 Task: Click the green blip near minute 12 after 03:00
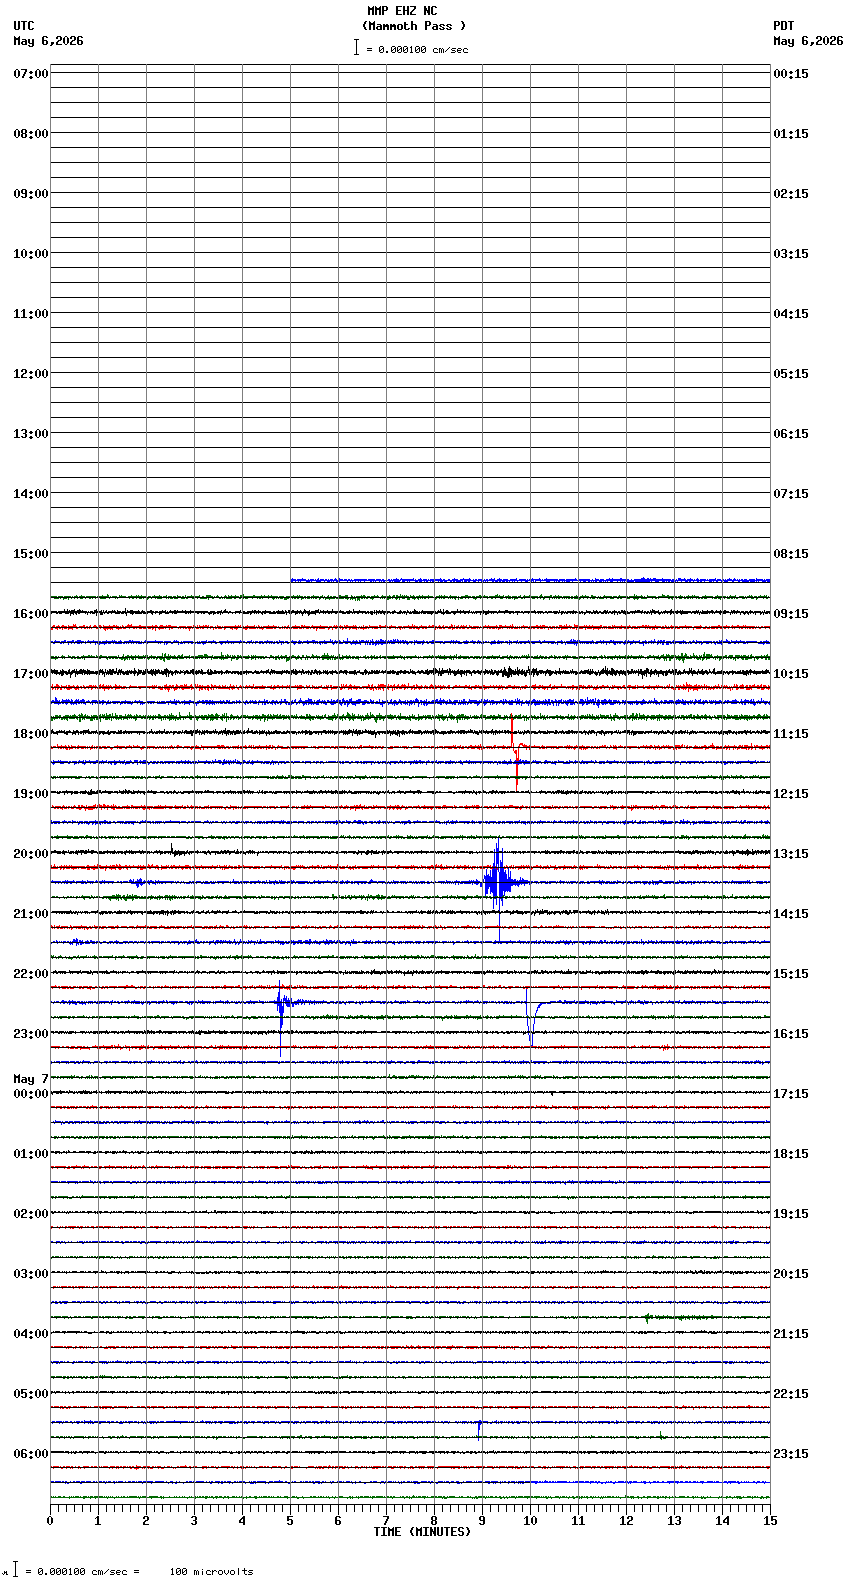click(x=647, y=1318)
